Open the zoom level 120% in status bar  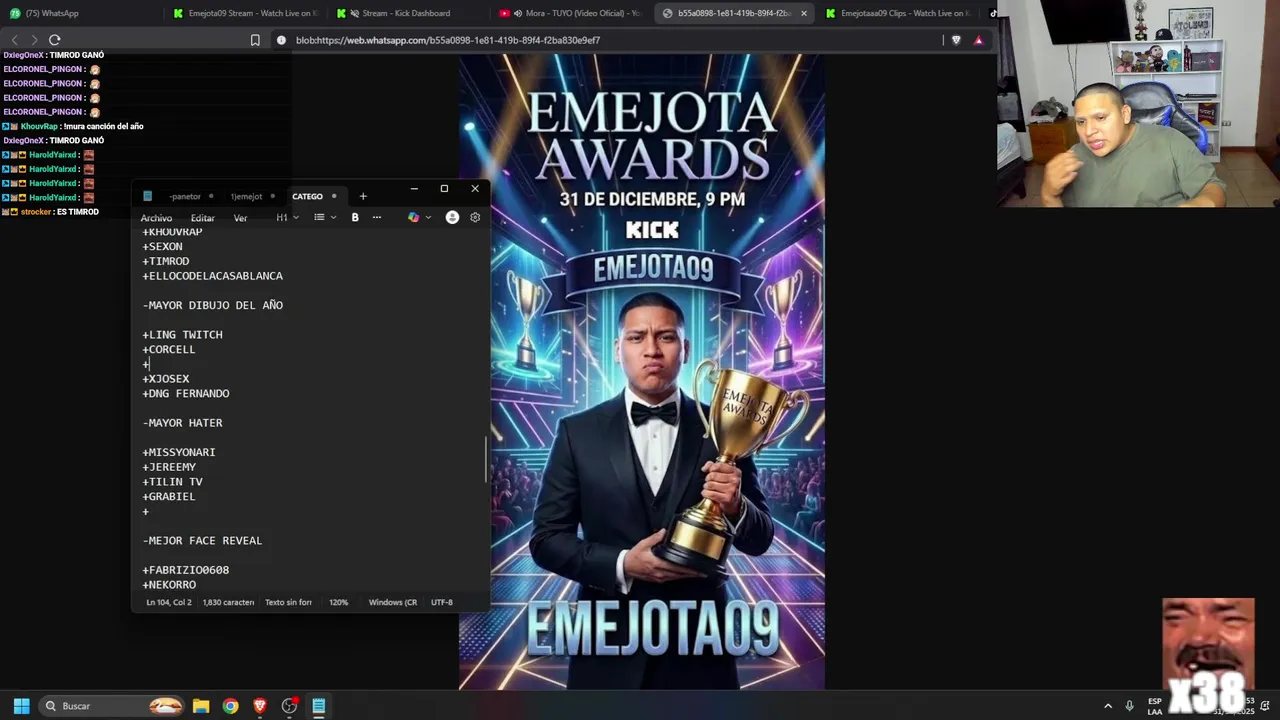point(339,602)
